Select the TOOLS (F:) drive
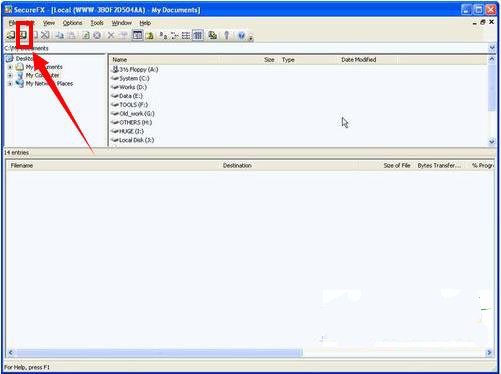Viewport: 501px width, 374px height. point(130,105)
